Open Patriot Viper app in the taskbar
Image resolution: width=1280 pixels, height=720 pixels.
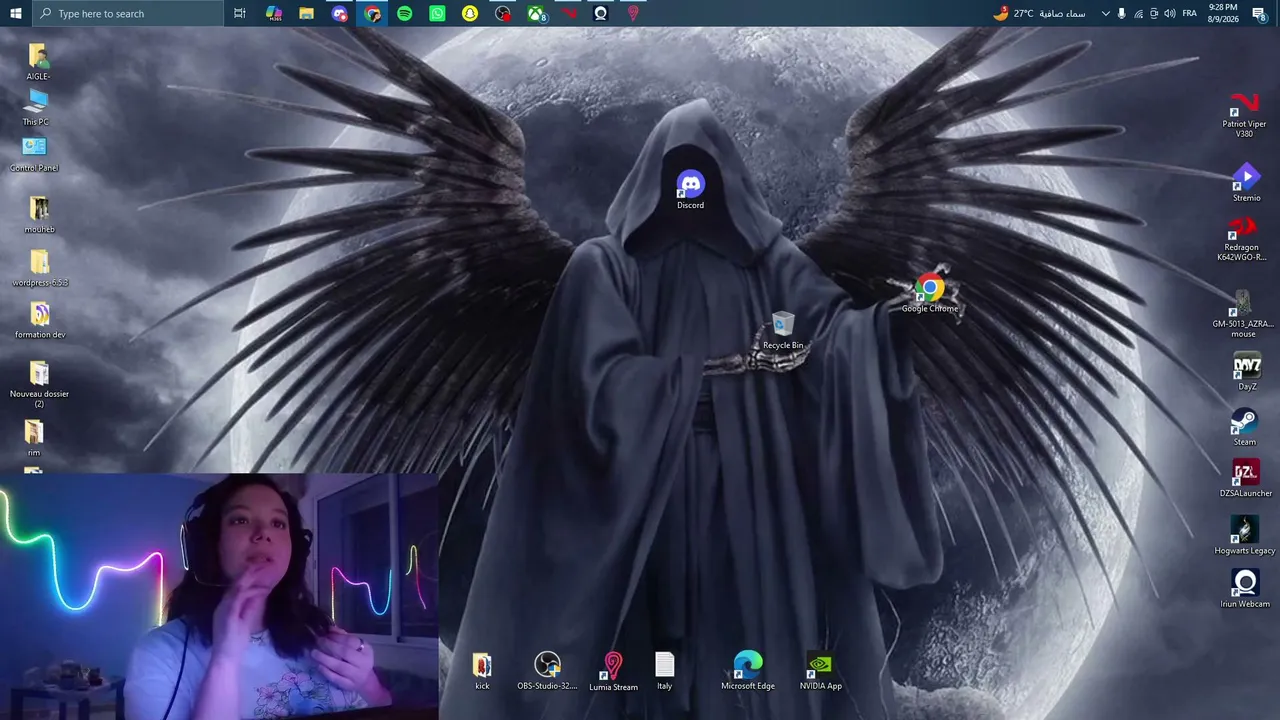coord(568,13)
